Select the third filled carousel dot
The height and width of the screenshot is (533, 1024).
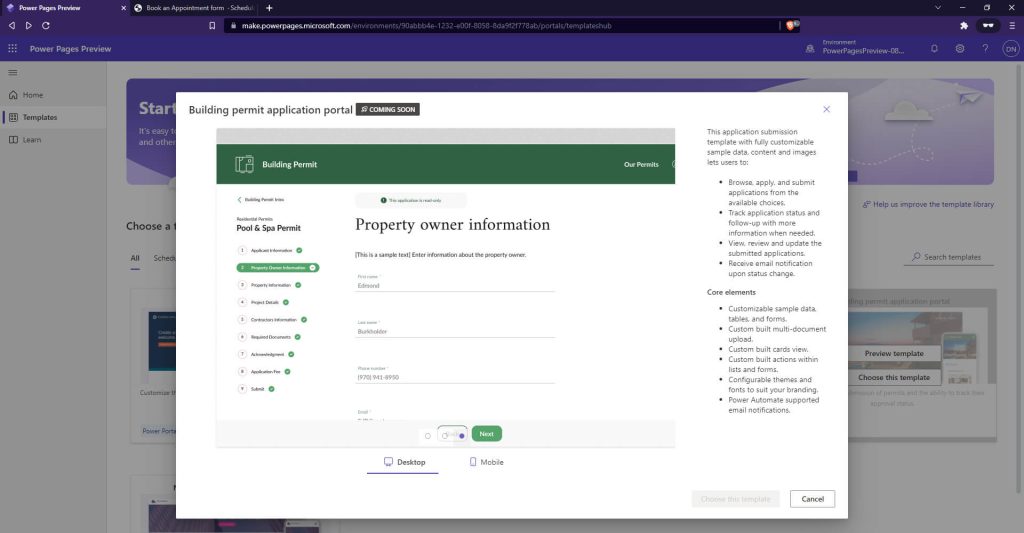[462, 436]
